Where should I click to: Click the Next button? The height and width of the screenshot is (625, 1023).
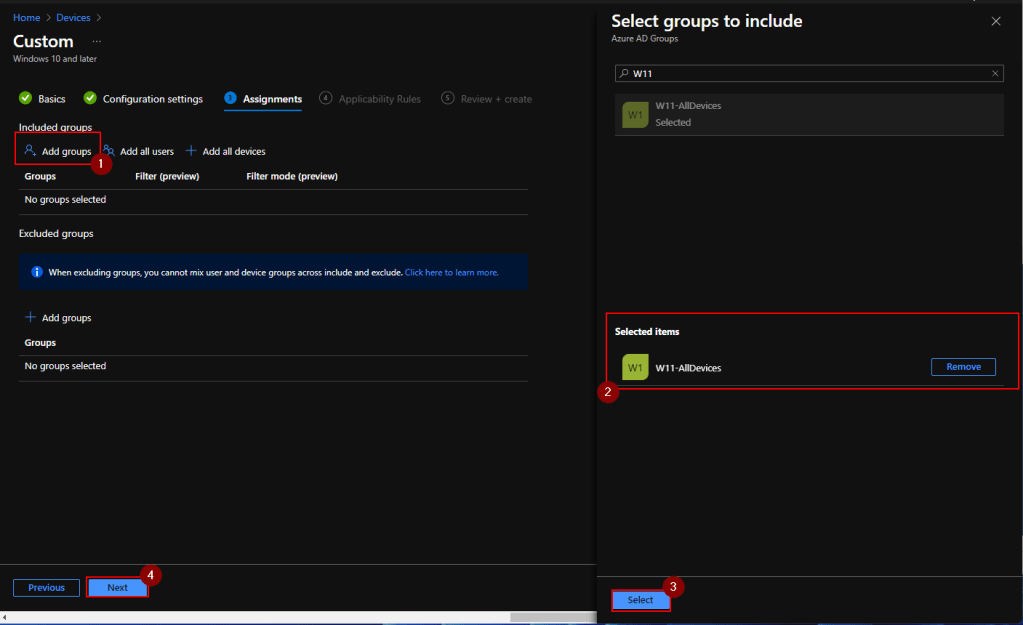point(117,587)
